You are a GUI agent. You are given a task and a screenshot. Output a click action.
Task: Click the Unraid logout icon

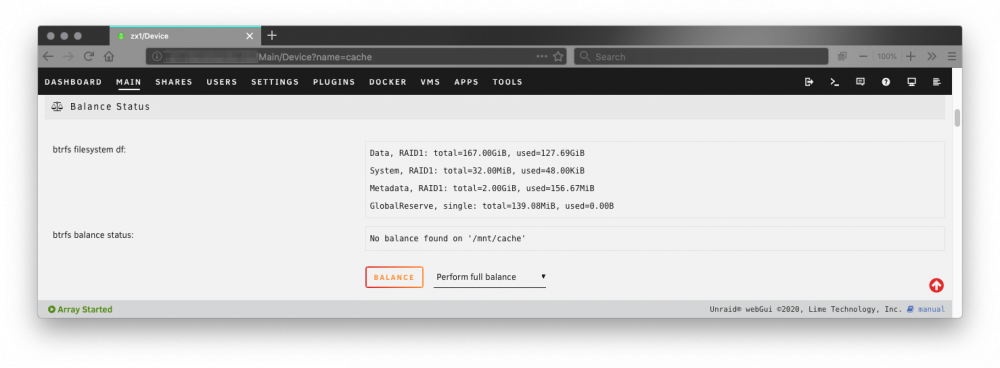click(809, 82)
